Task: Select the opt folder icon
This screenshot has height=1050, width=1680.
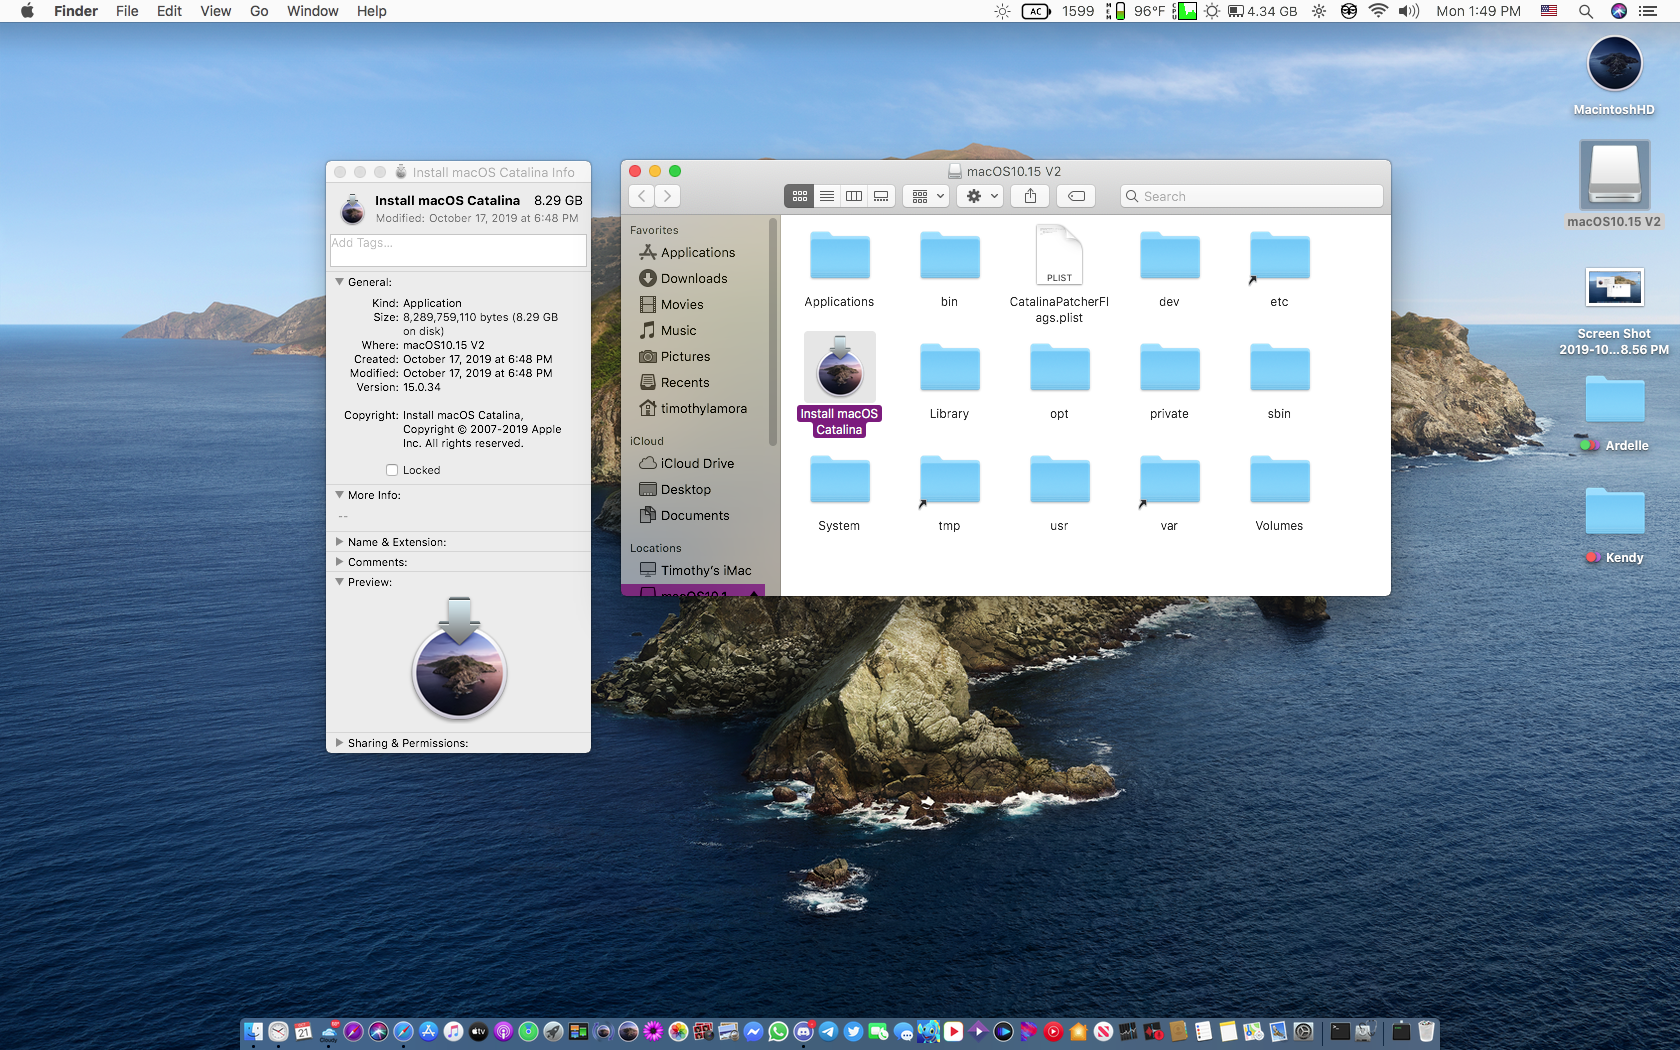Action: 1059,368
